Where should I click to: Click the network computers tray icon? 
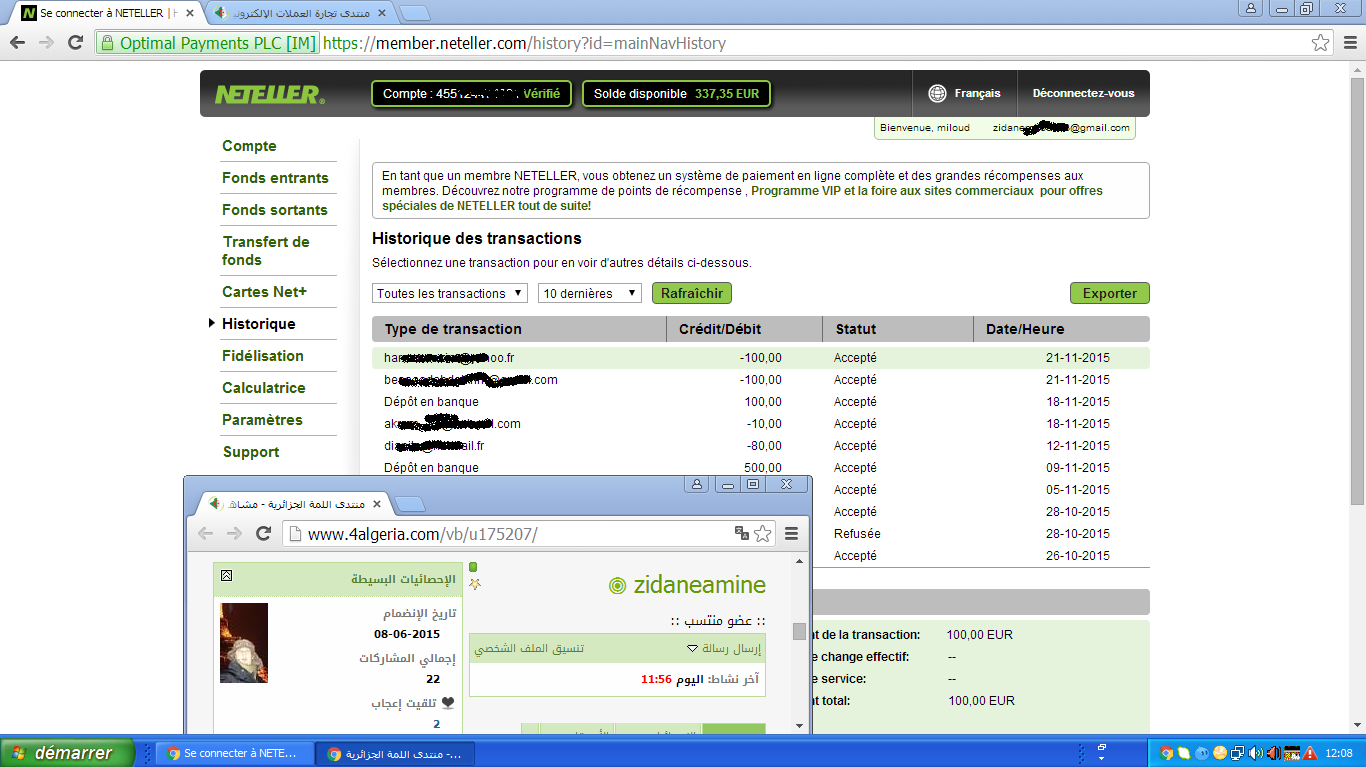[1237, 753]
